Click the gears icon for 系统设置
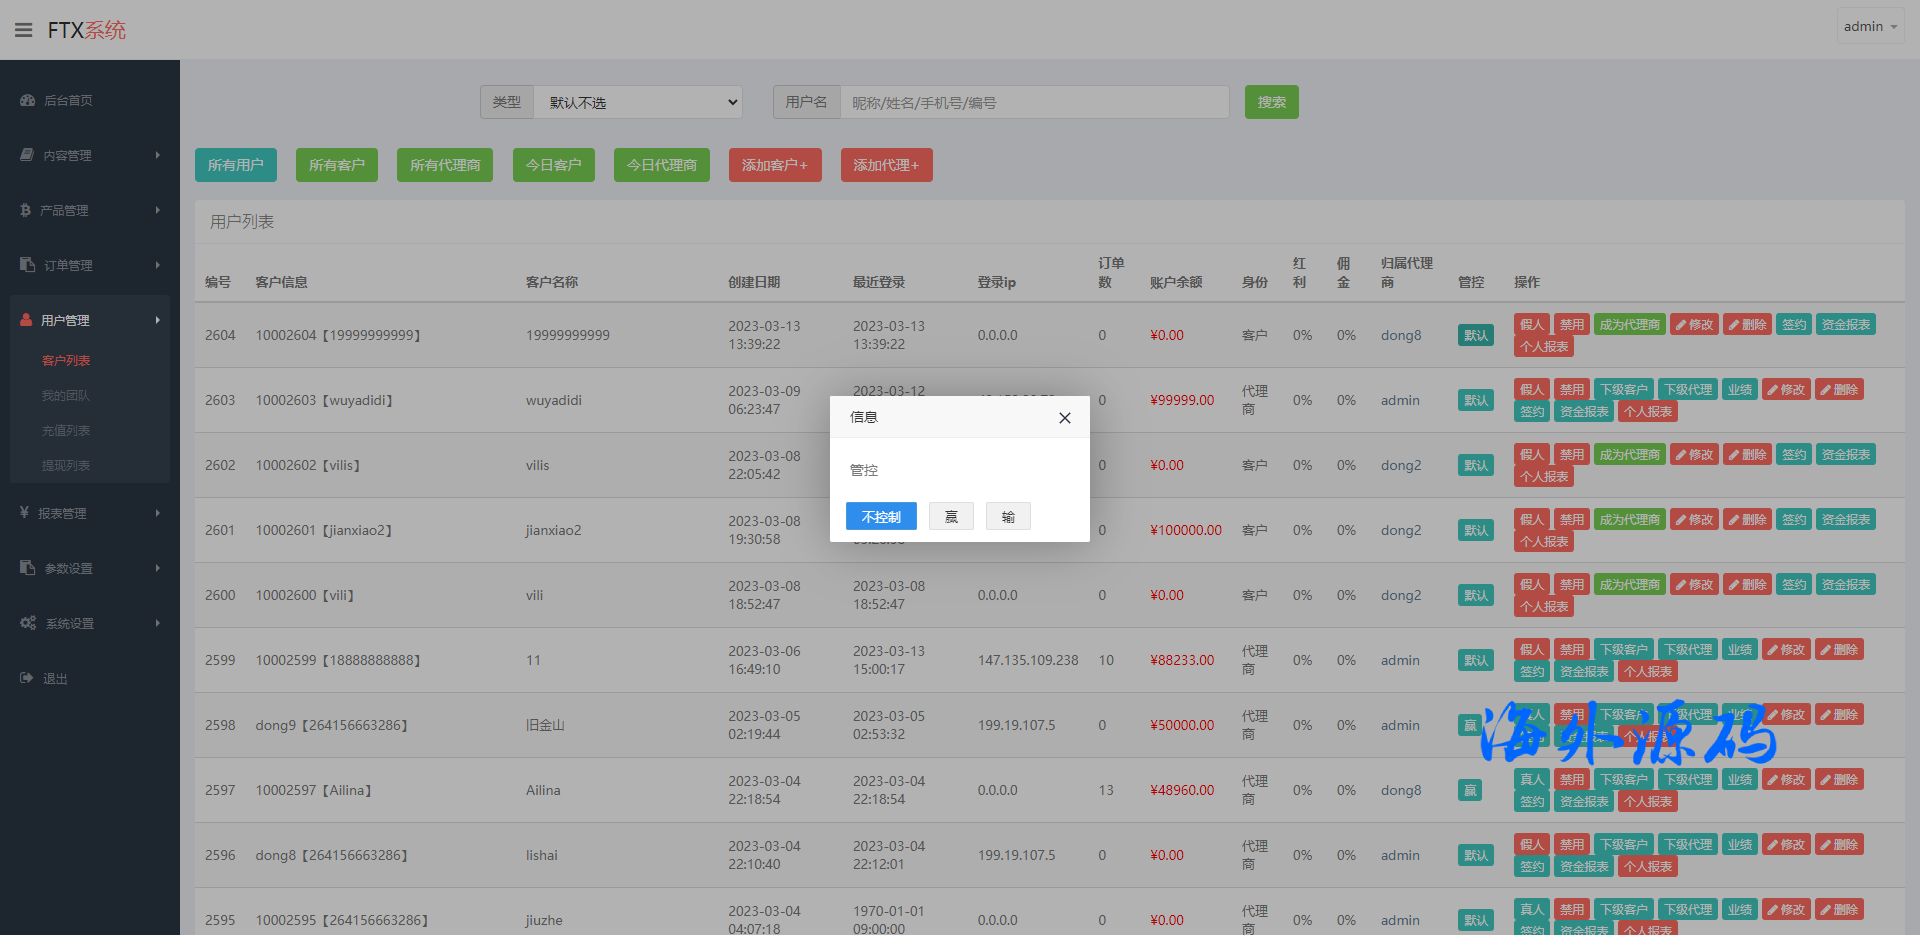This screenshot has height=935, width=1920. click(x=28, y=623)
